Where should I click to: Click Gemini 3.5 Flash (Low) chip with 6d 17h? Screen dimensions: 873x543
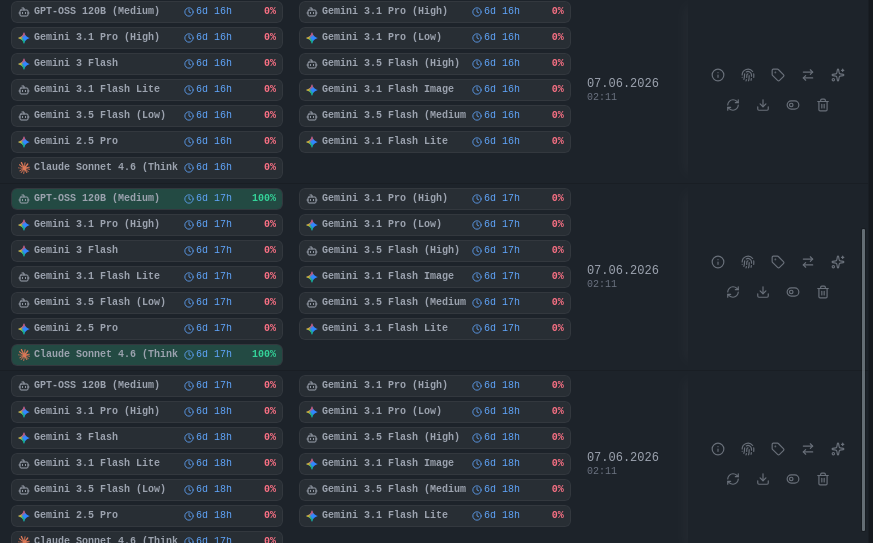(147, 303)
